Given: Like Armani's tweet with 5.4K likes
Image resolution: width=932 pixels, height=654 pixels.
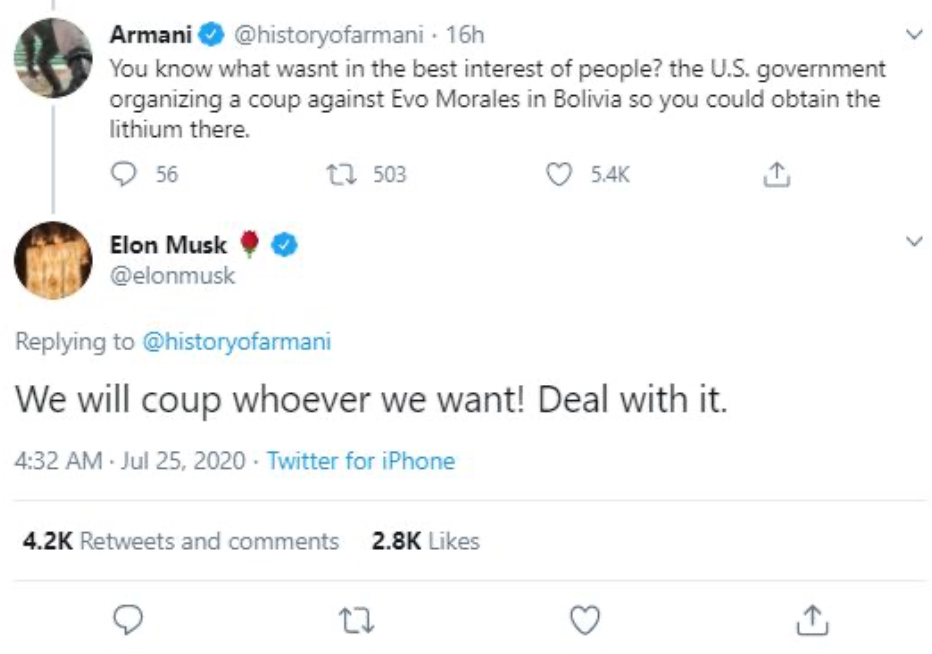Looking at the screenshot, I should click(560, 175).
